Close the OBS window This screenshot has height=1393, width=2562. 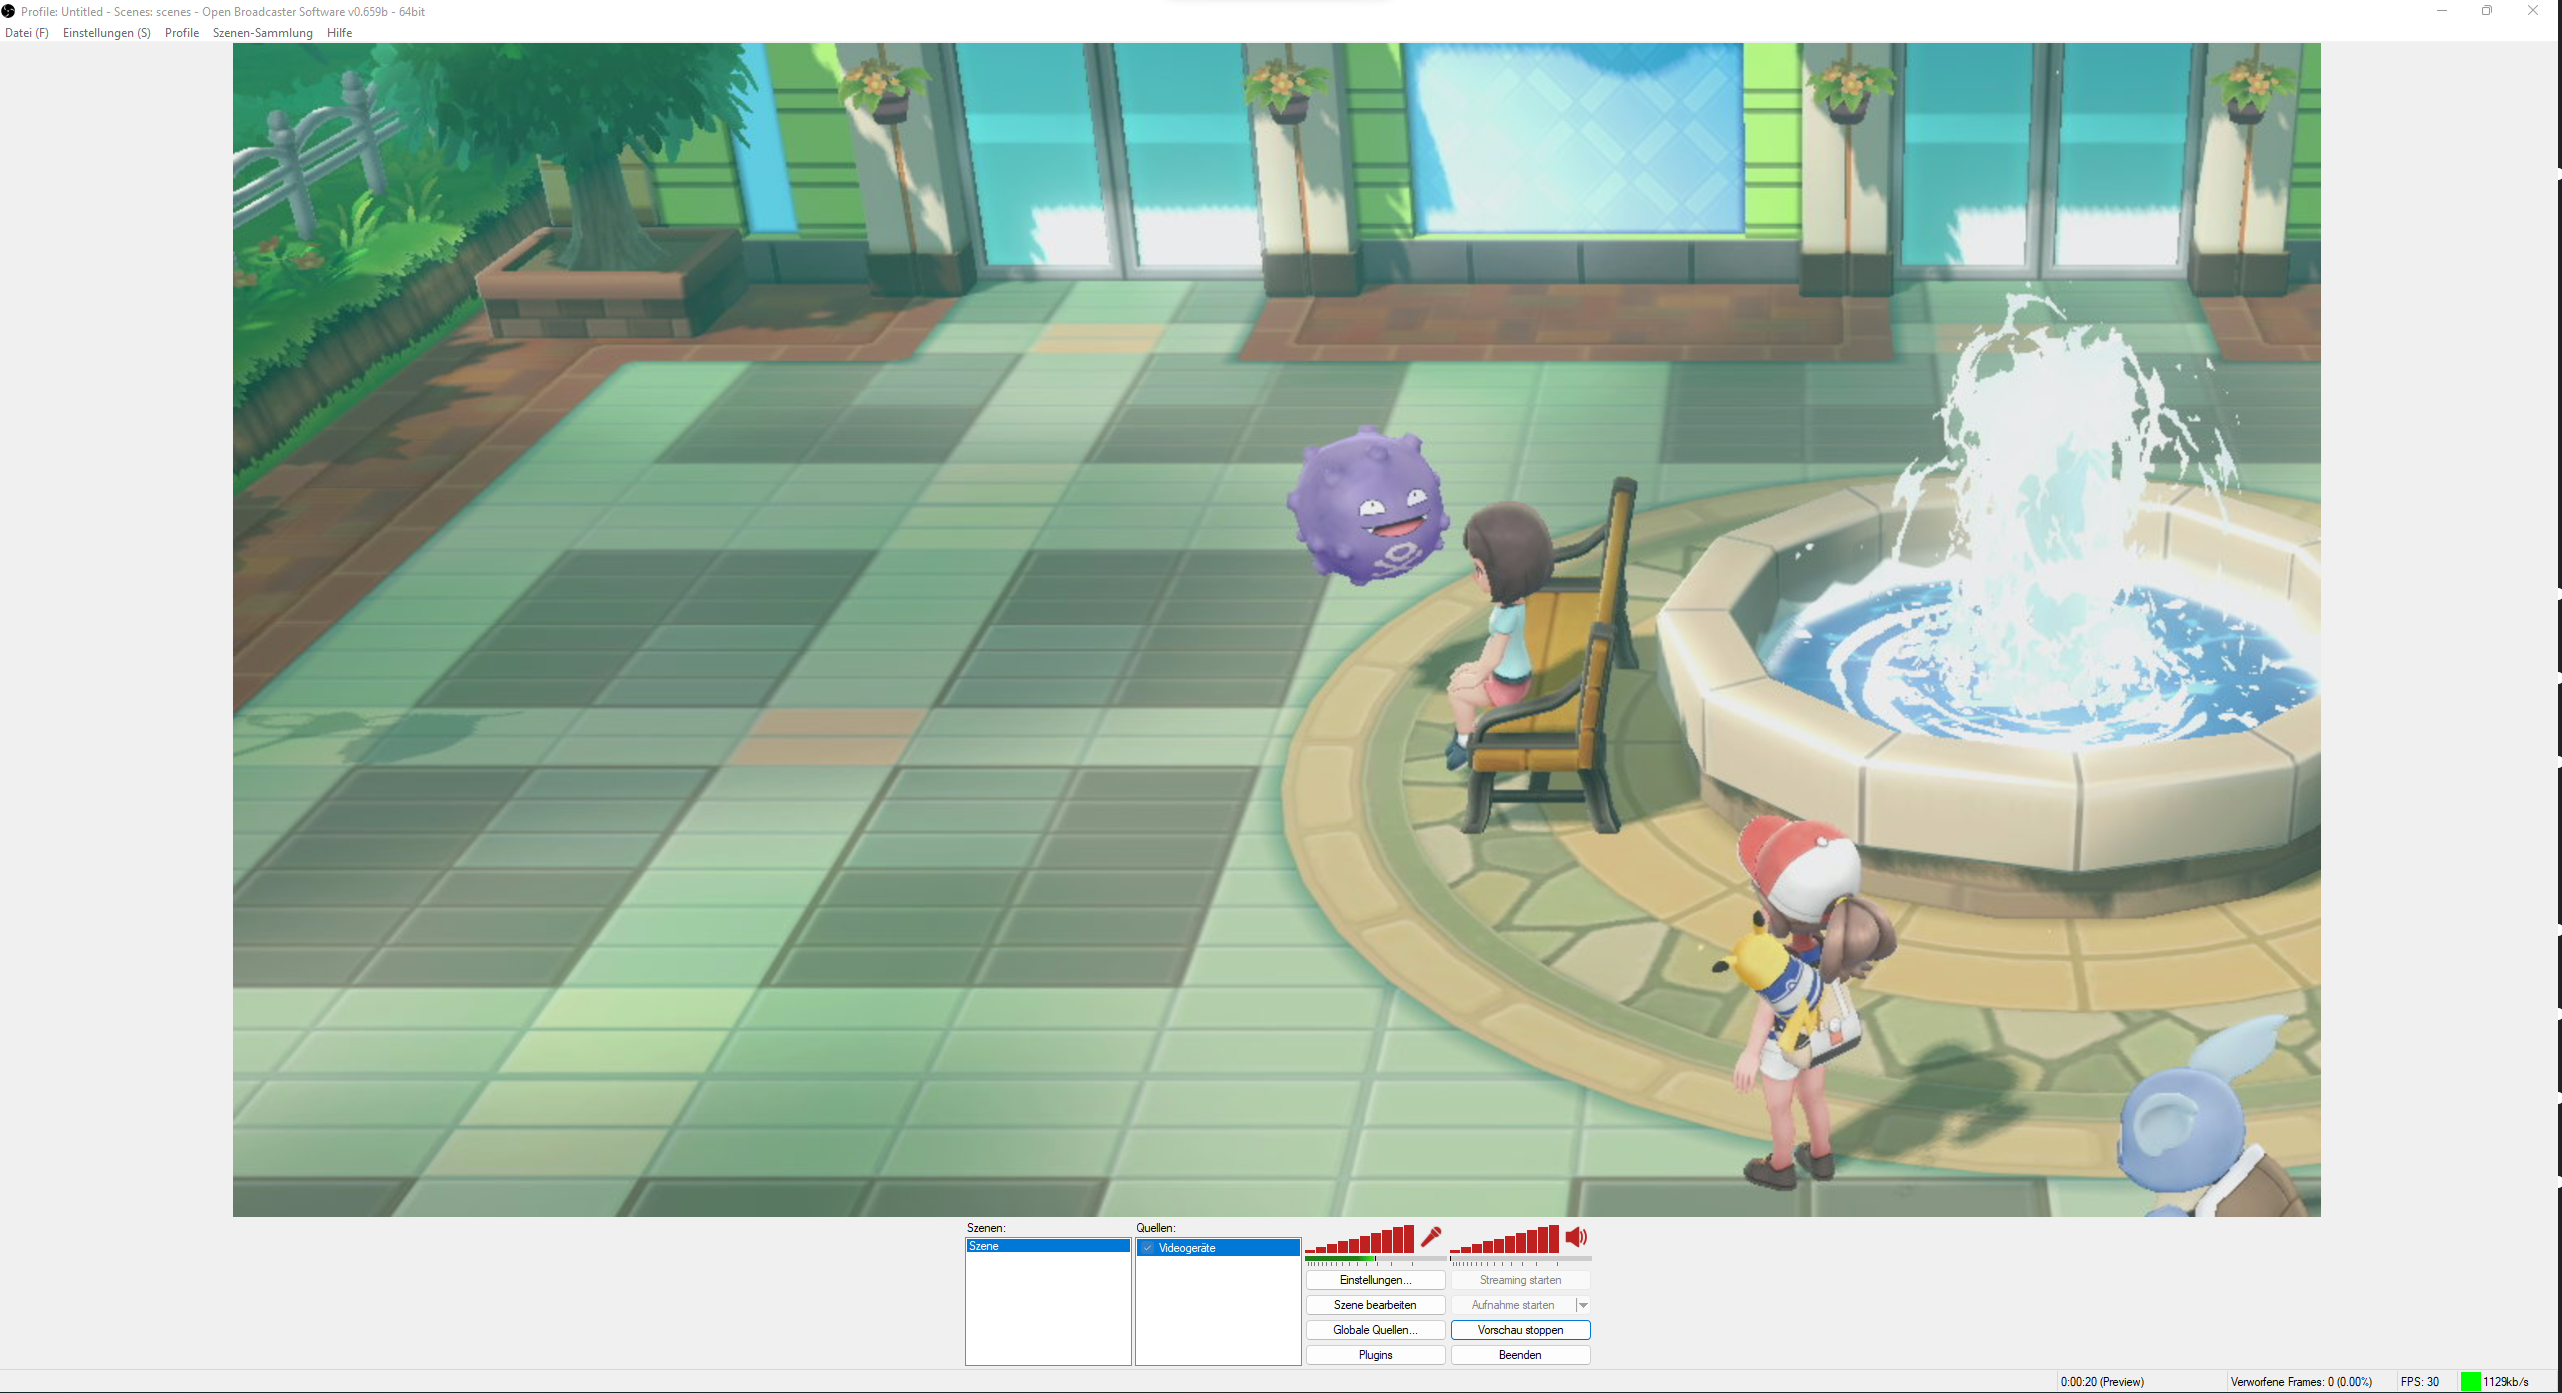tap(2533, 11)
